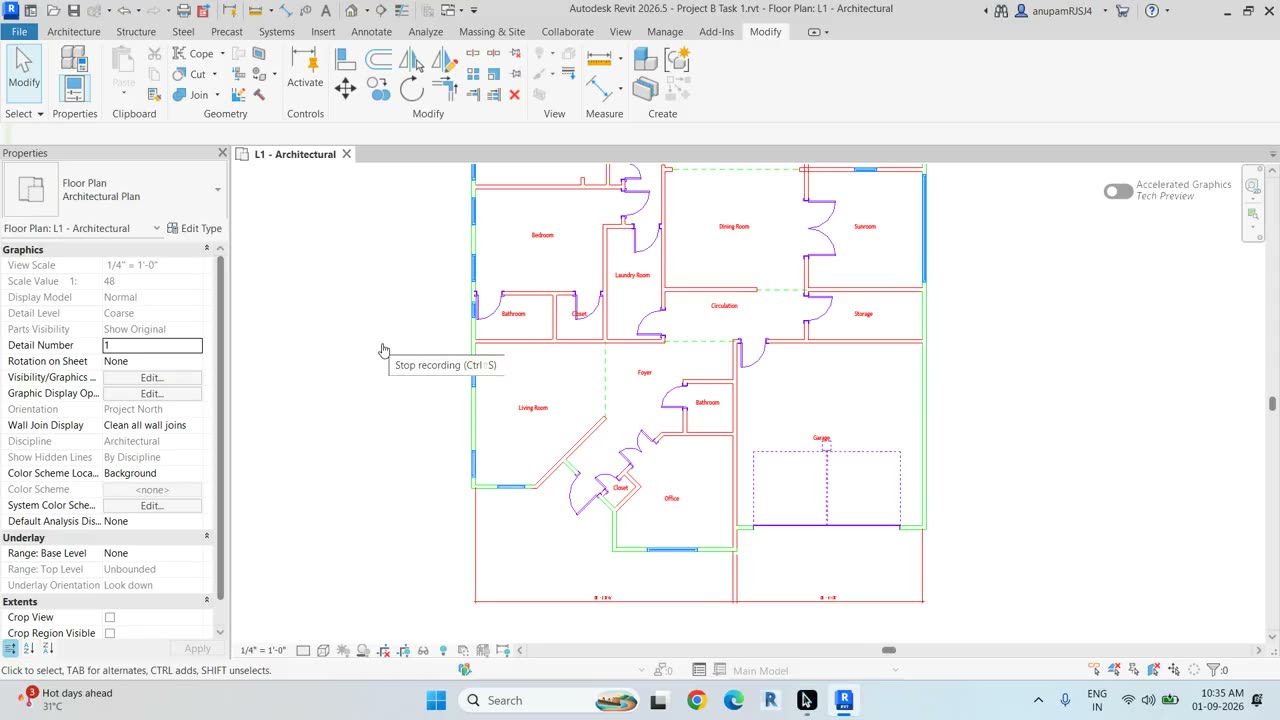The image size is (1280, 720).
Task: Toggle Temporary Hide/Isolate glasses icon
Action: [423, 650]
